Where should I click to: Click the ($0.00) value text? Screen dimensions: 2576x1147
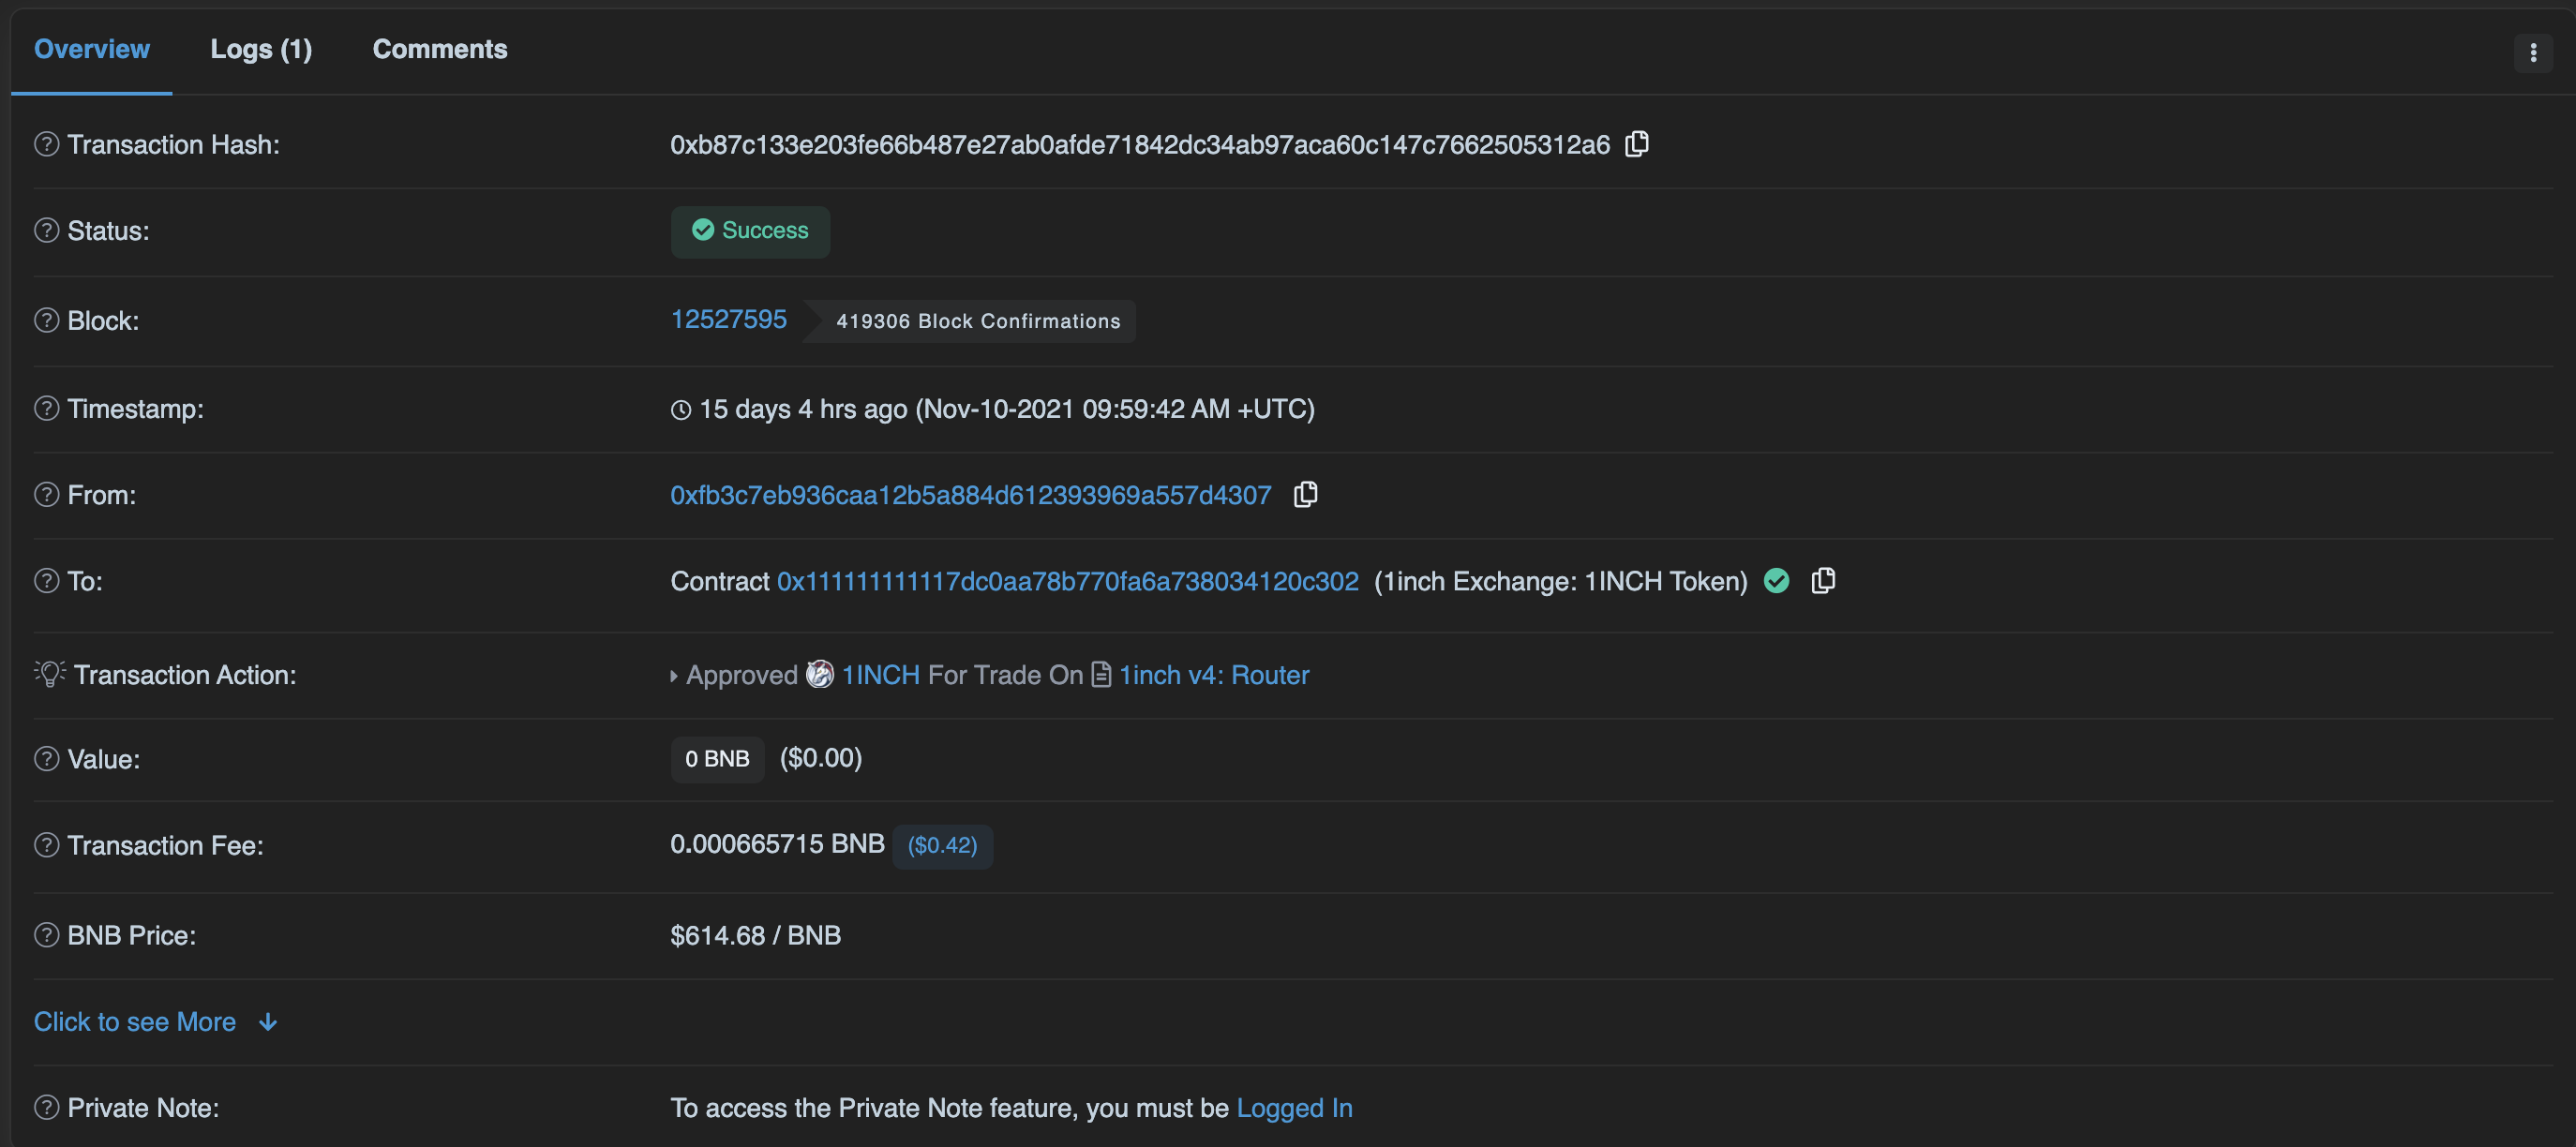pyautogui.click(x=820, y=758)
